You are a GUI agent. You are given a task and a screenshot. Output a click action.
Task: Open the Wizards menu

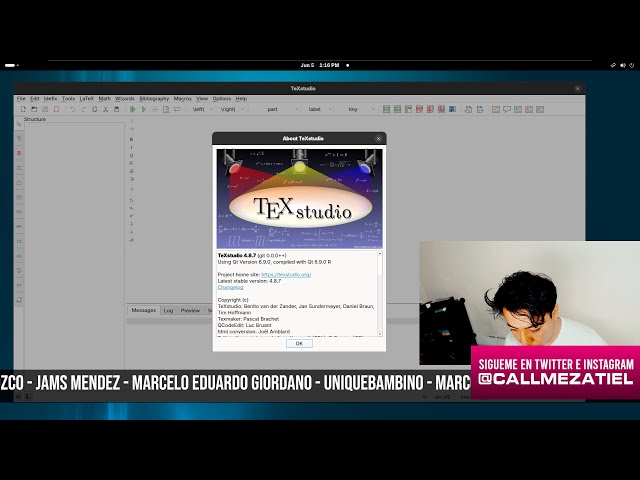(124, 99)
